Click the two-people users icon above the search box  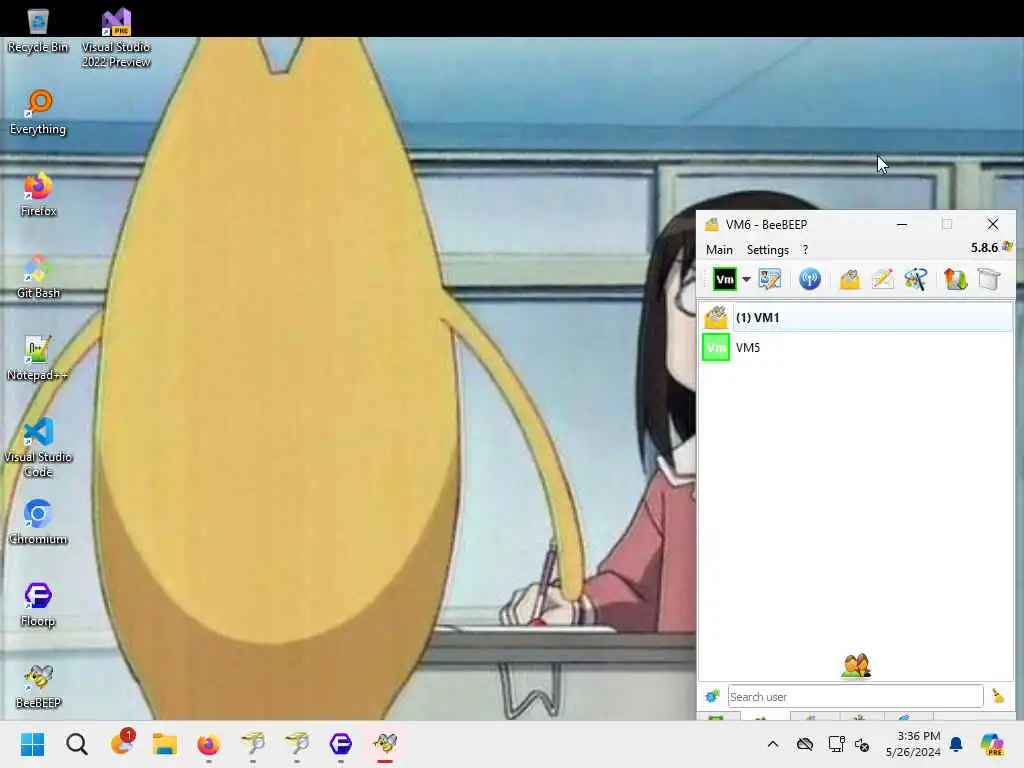click(856, 666)
